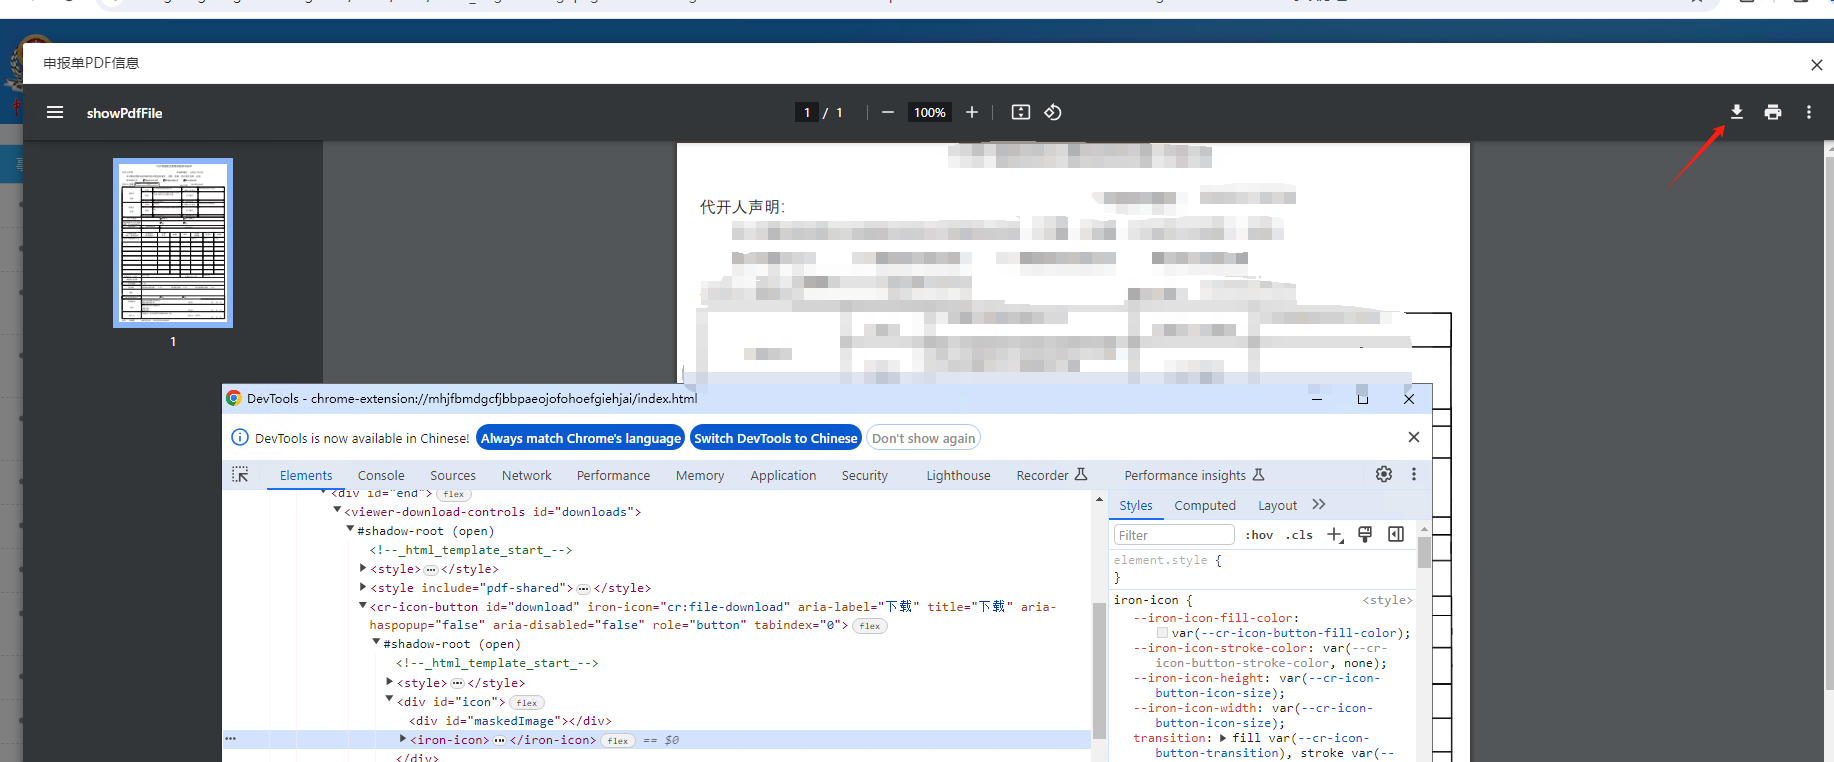This screenshot has height=762, width=1834.
Task: Toggle the PDF sidebar hamburger menu
Action: coord(55,112)
